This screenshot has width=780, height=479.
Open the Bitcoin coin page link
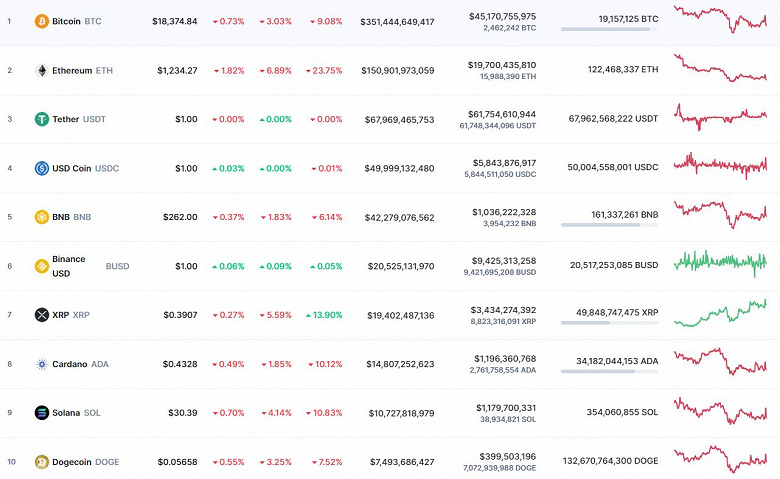pyautogui.click(x=66, y=21)
